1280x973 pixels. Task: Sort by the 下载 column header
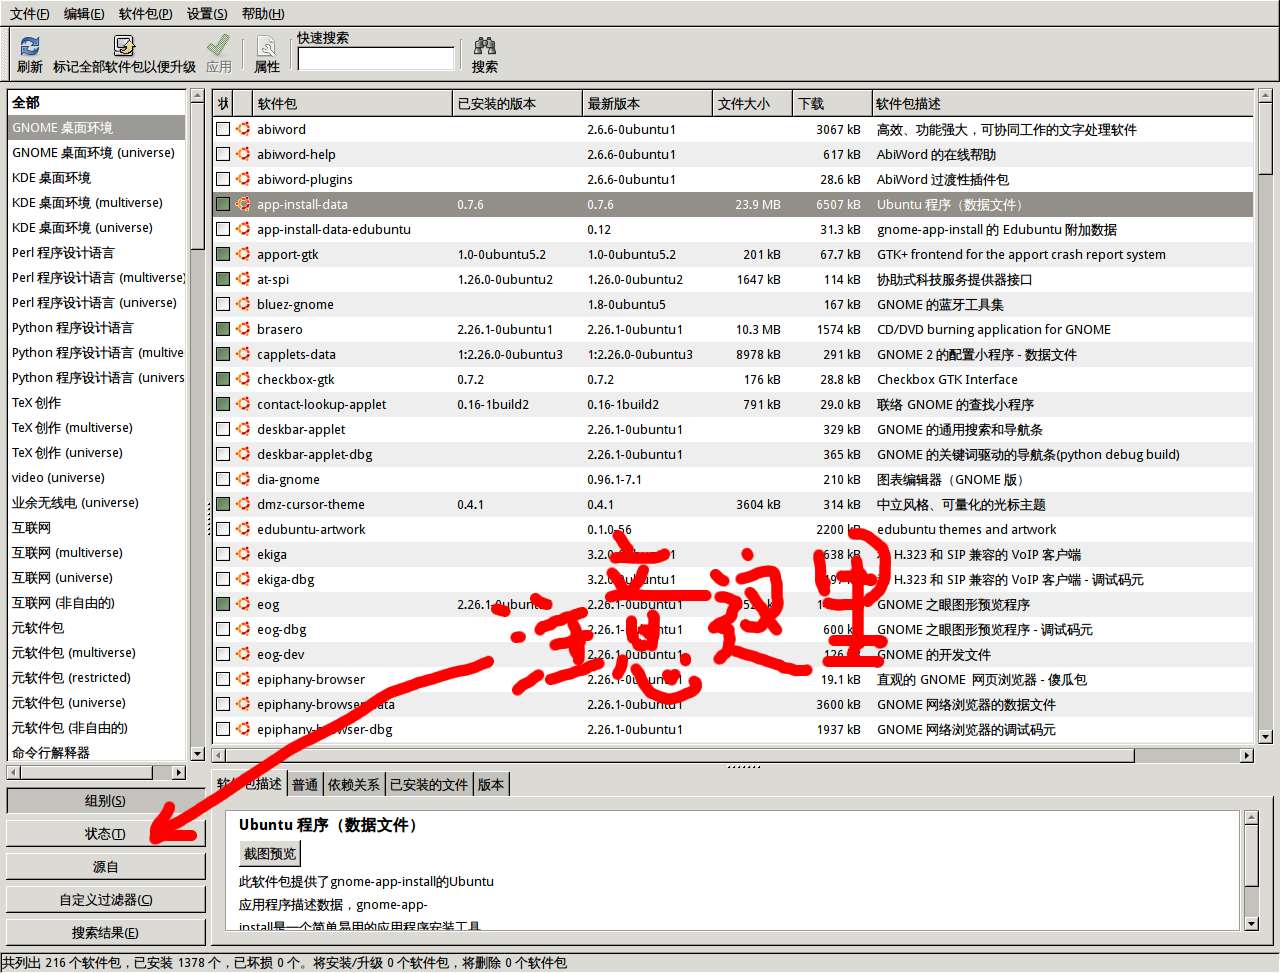(832, 103)
